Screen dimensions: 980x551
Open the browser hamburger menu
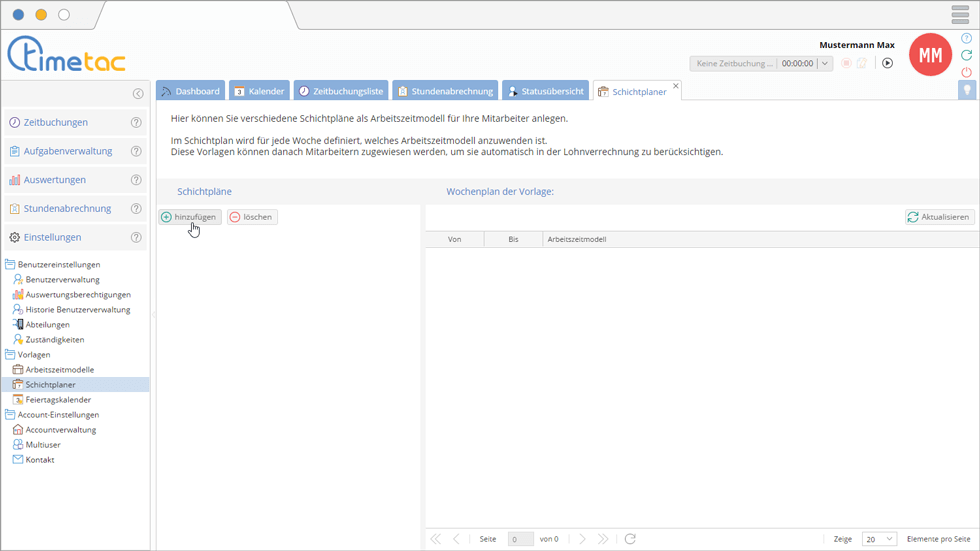coord(960,14)
